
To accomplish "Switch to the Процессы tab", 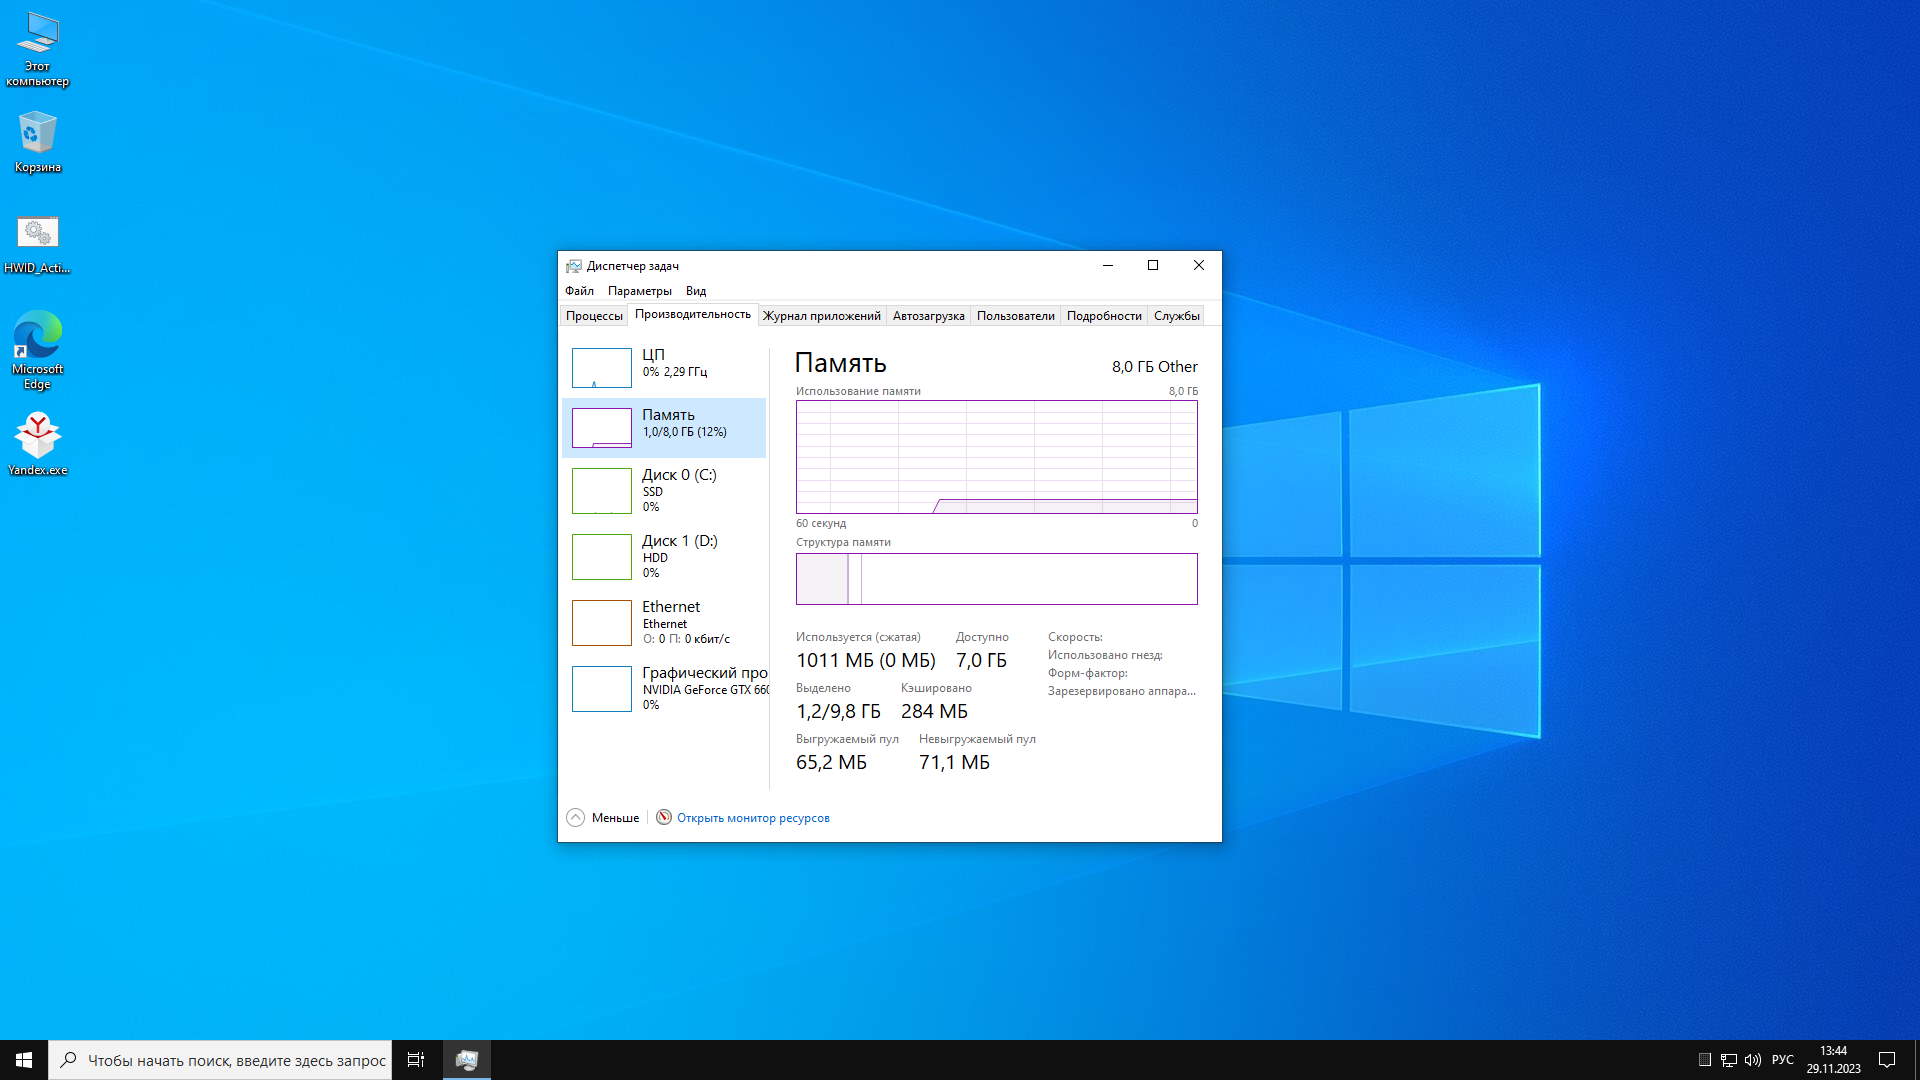I will tap(594, 316).
